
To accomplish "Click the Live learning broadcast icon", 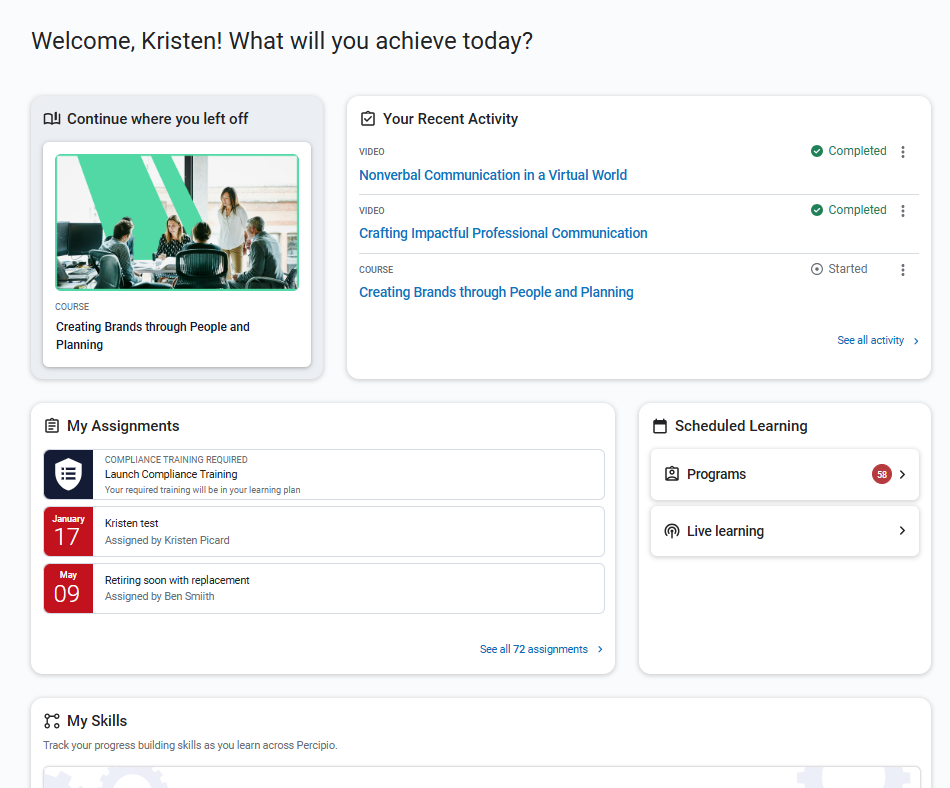I will coord(672,531).
